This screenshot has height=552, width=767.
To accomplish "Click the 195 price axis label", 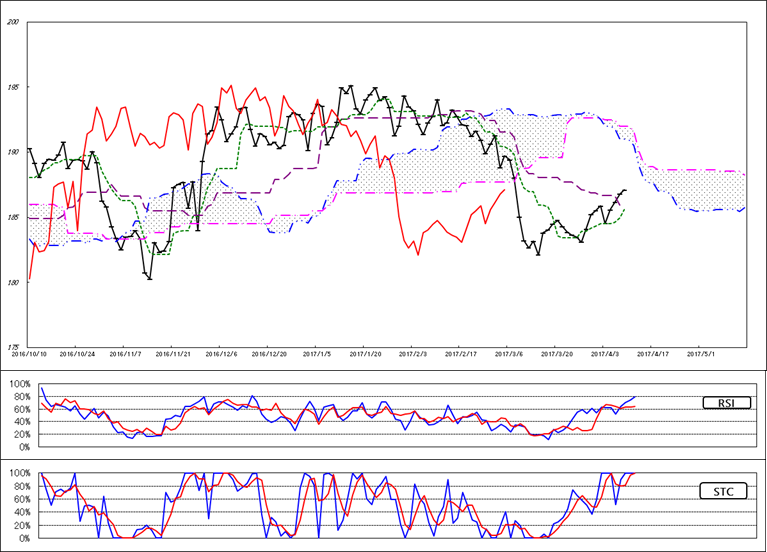I will (13, 88).
